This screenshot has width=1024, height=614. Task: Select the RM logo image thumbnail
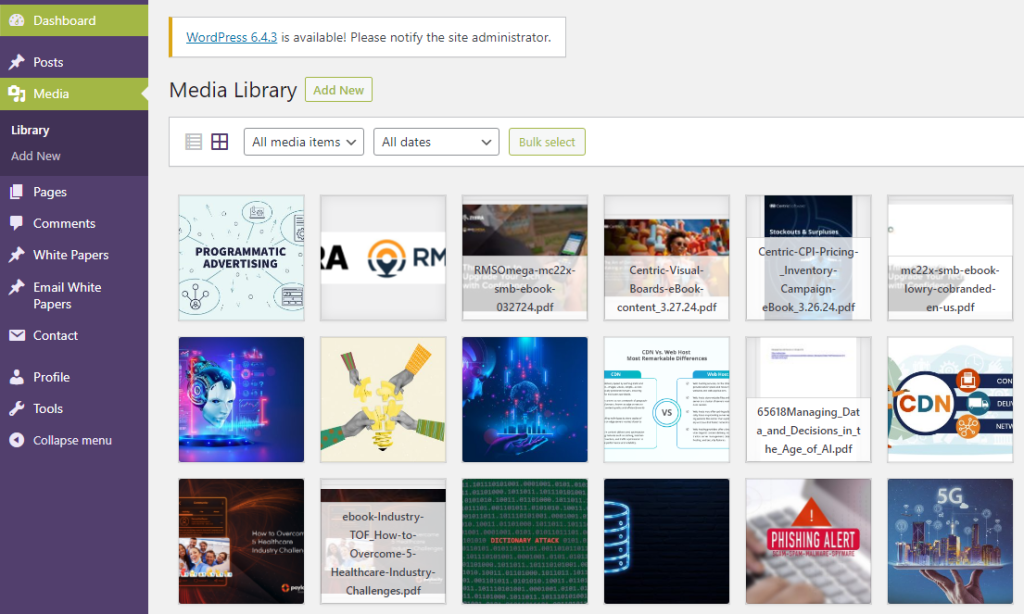(383, 258)
